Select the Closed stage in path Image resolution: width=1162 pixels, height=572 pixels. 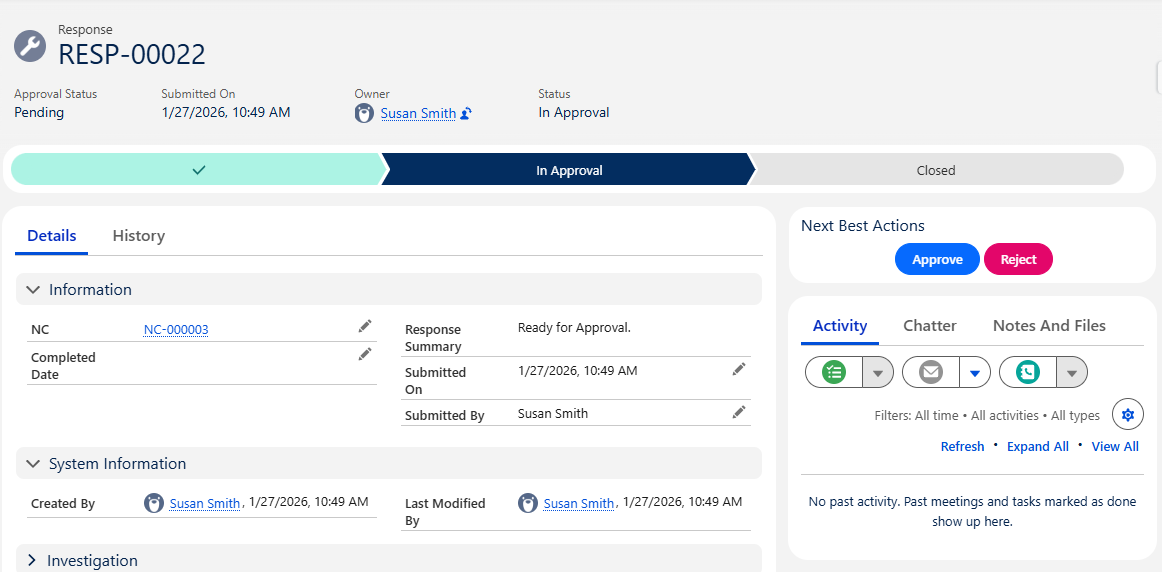click(936, 170)
